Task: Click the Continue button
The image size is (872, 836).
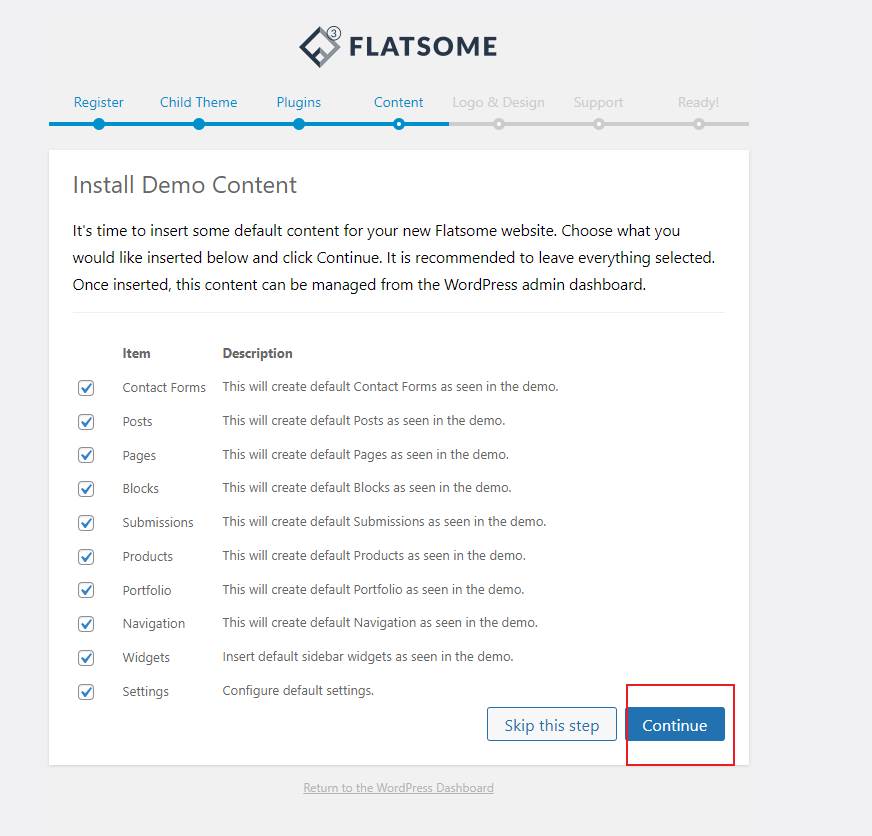Action: point(676,724)
